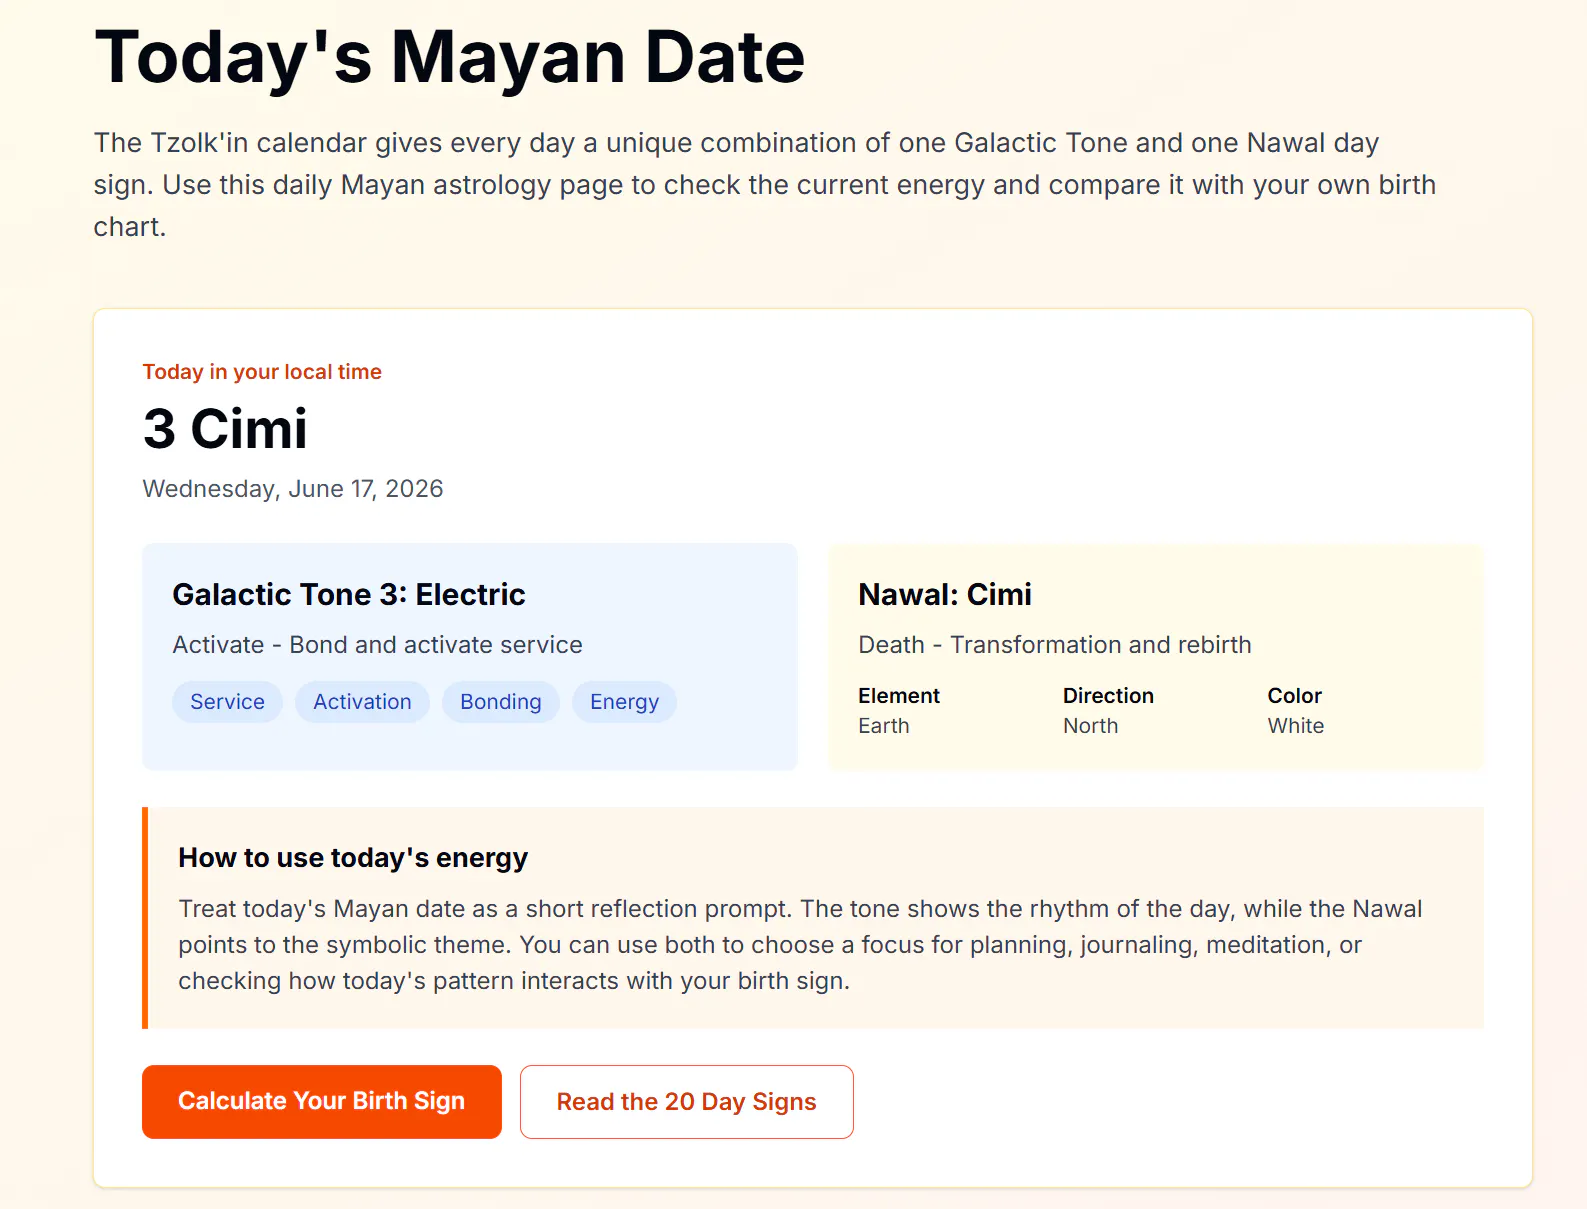Select the Energy tag chip

pos(624,702)
